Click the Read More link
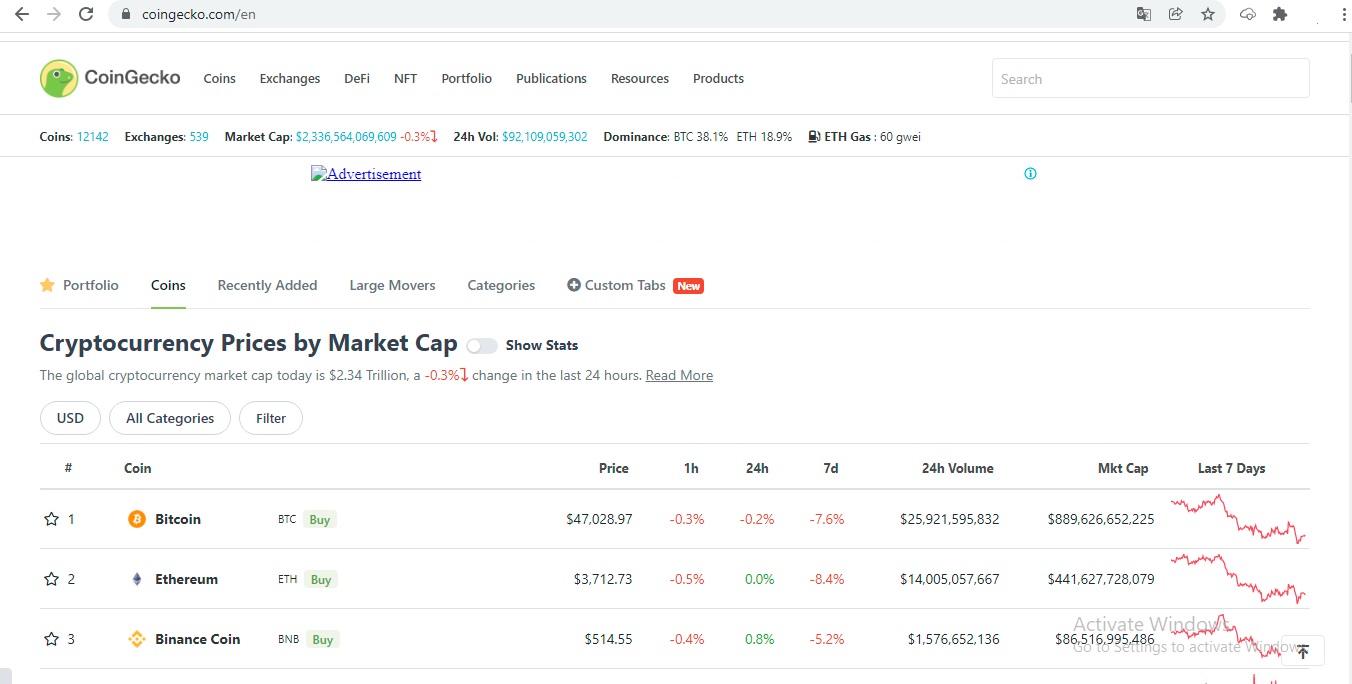 coord(679,376)
